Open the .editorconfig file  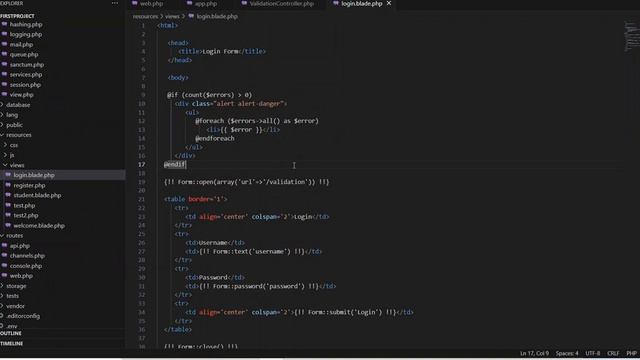(x=23, y=316)
